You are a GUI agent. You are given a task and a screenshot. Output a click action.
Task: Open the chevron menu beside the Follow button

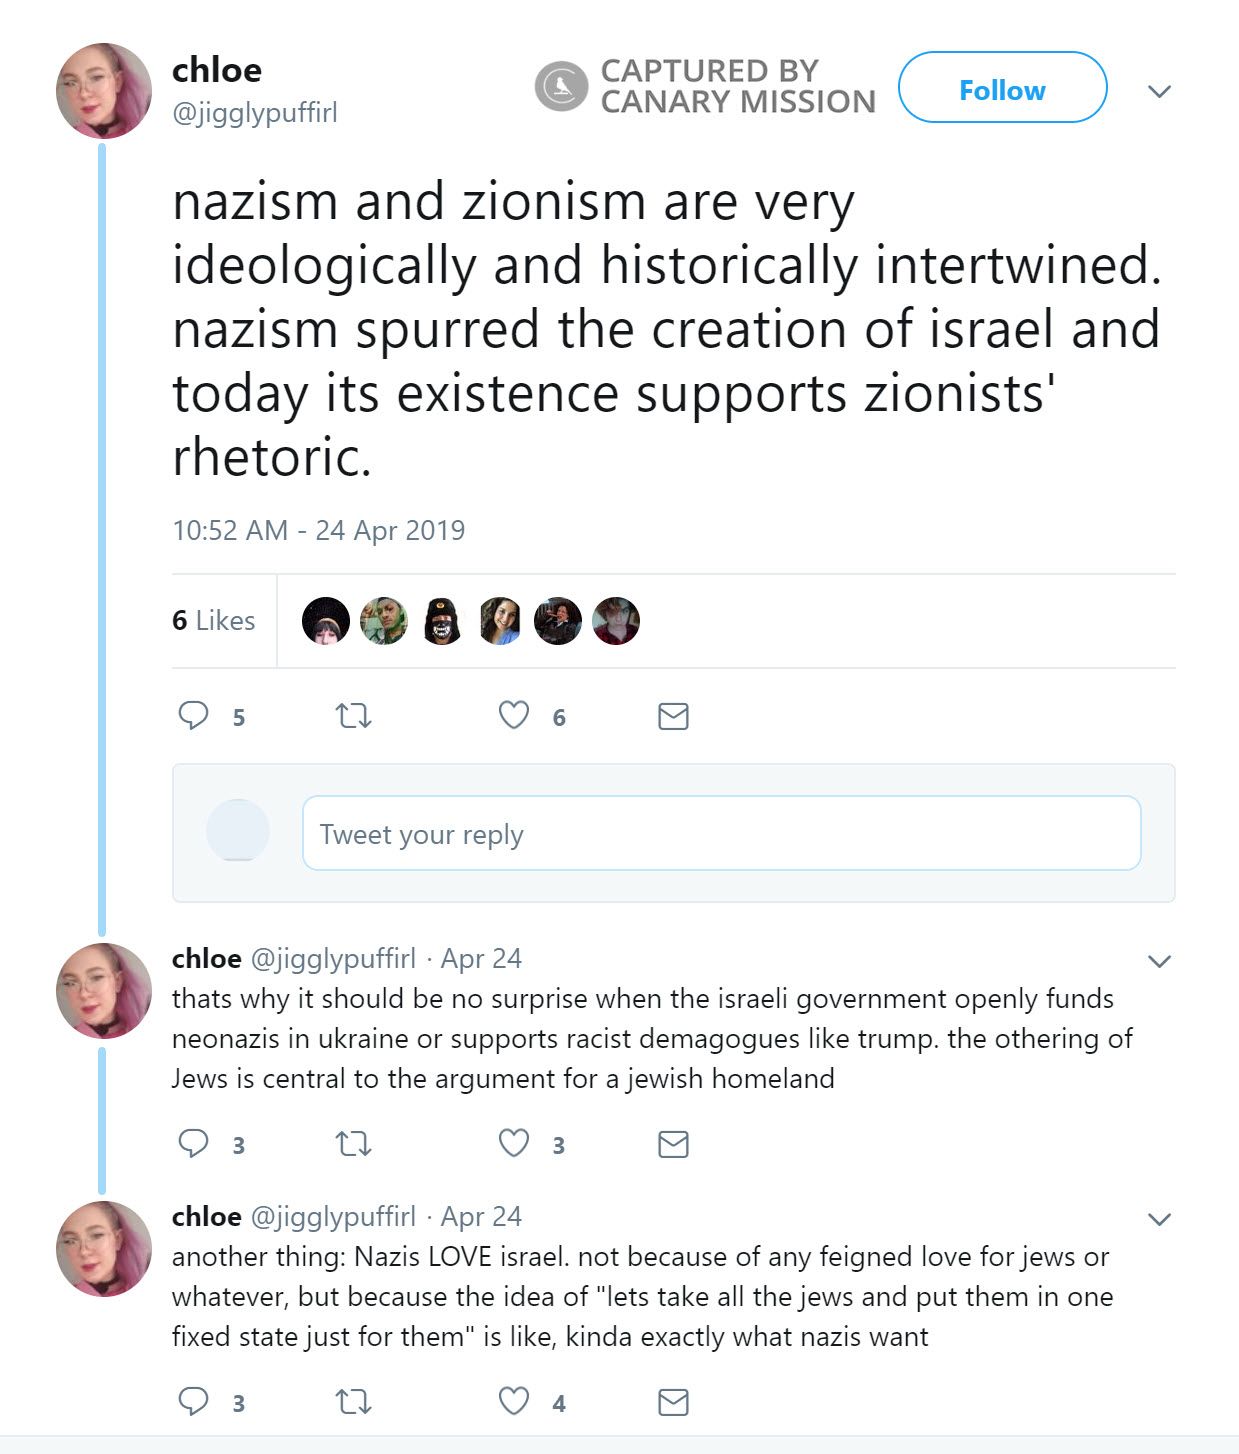click(1159, 92)
